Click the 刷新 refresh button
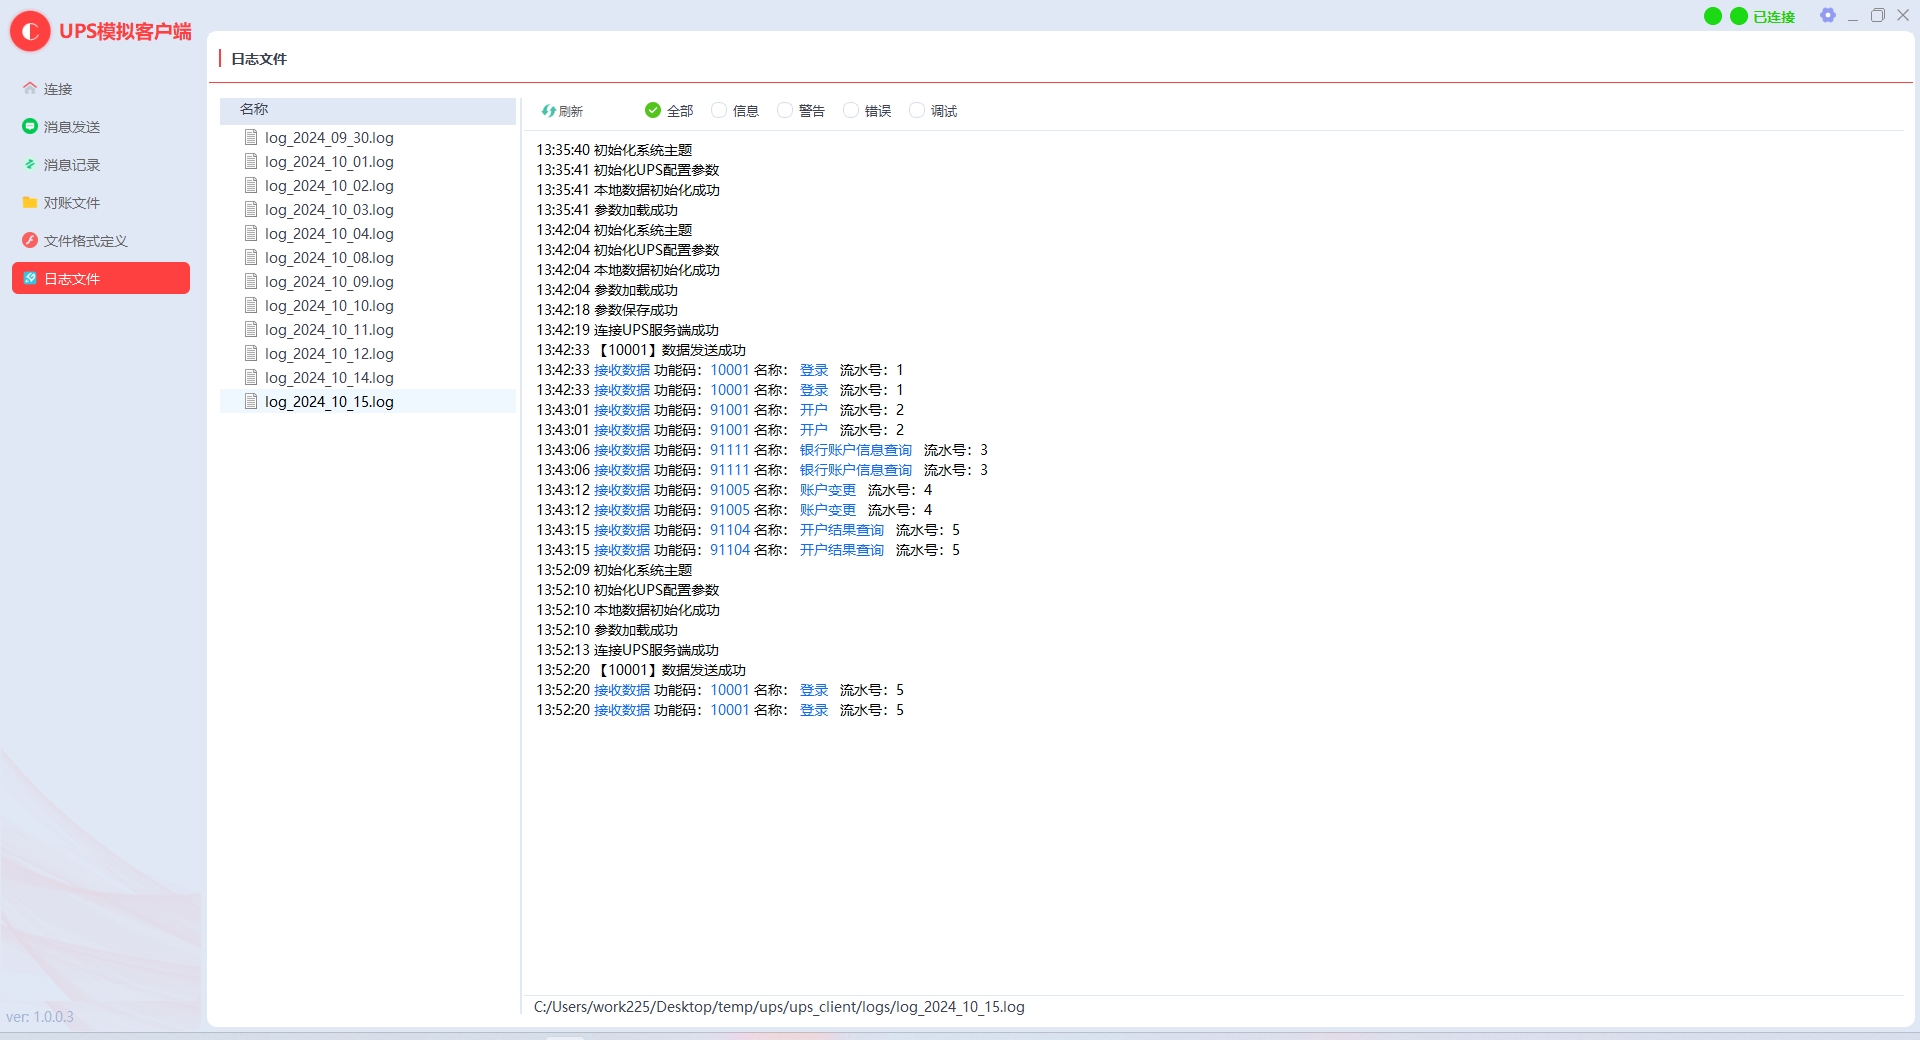The width and height of the screenshot is (1920, 1040). (562, 111)
